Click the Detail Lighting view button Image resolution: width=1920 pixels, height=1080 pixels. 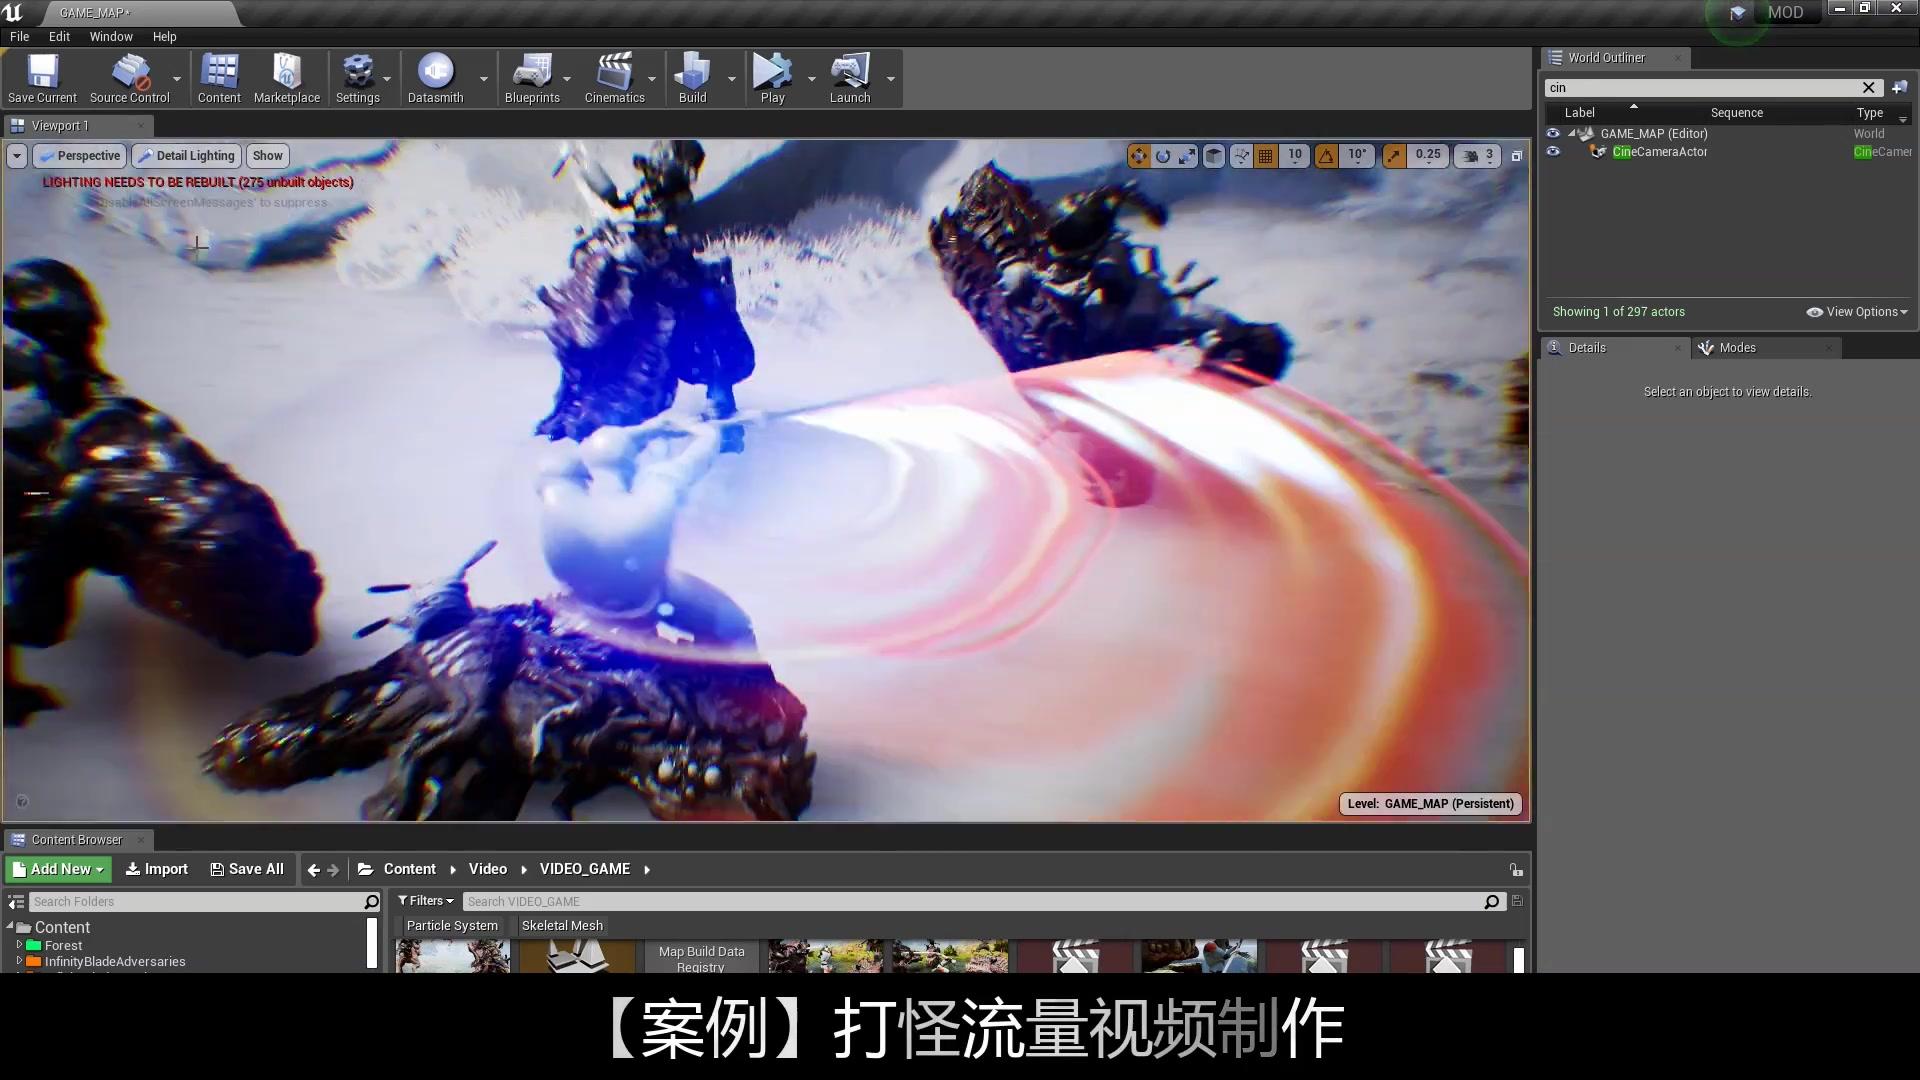click(x=186, y=156)
